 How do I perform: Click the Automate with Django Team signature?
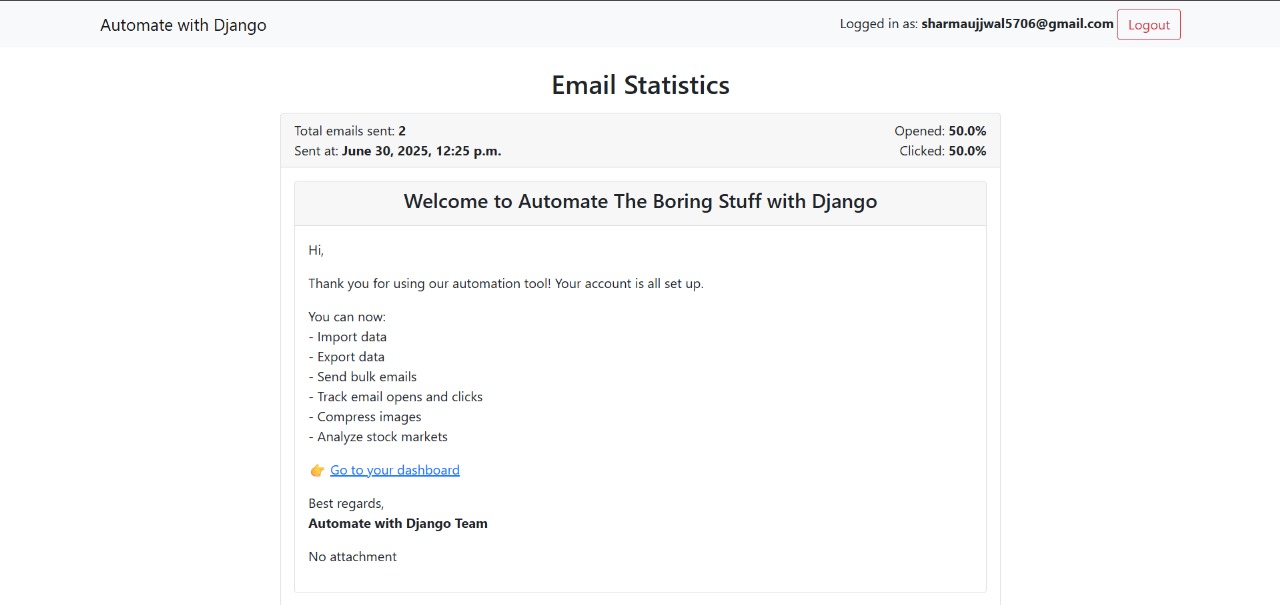398,524
